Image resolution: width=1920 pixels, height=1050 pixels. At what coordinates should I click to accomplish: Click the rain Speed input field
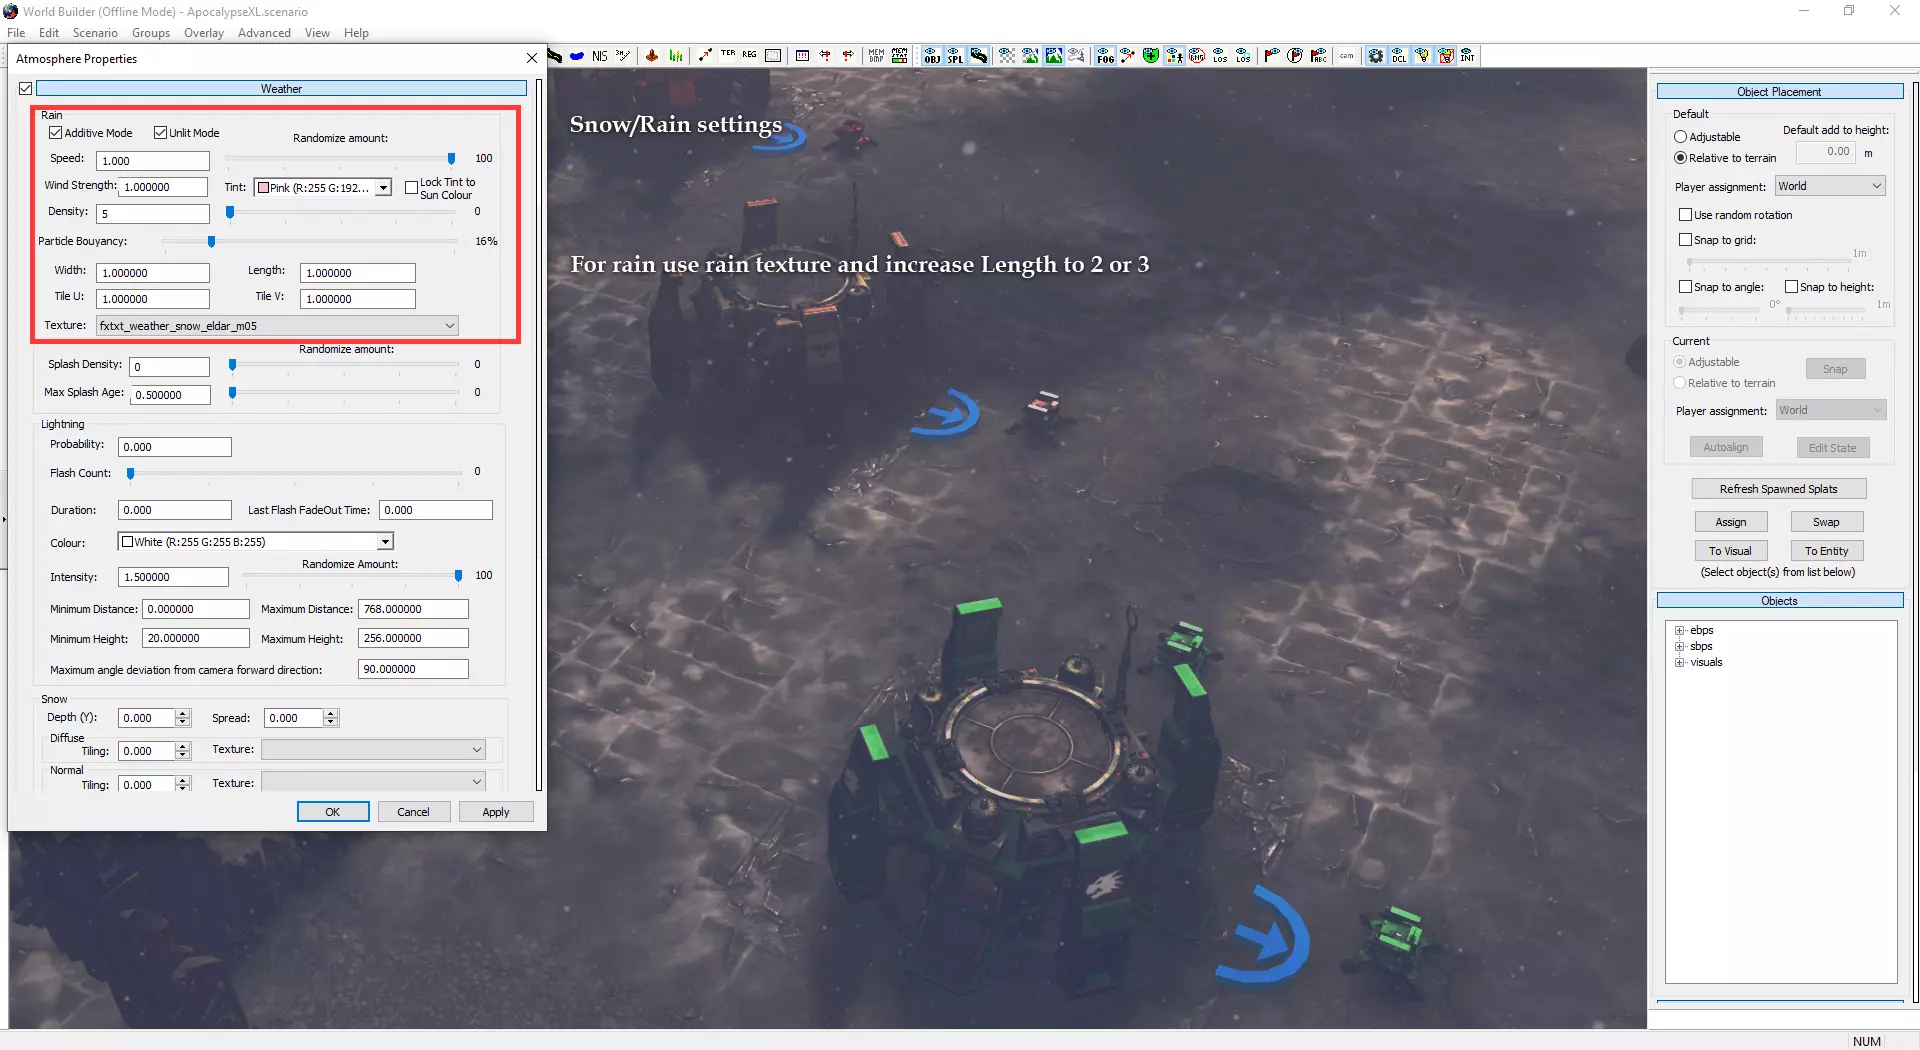click(x=153, y=161)
